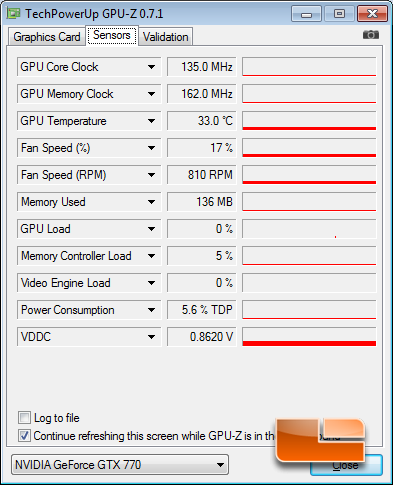Switch to the Graphics Card tab
Viewport: 393px width, 485px height.
(47, 36)
